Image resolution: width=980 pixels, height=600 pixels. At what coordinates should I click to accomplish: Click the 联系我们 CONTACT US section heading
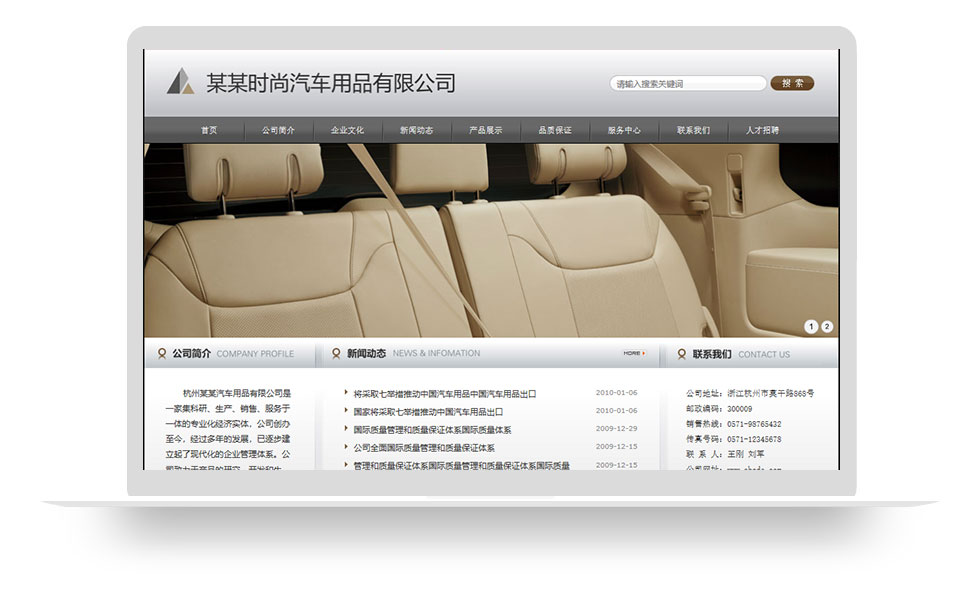pos(741,354)
